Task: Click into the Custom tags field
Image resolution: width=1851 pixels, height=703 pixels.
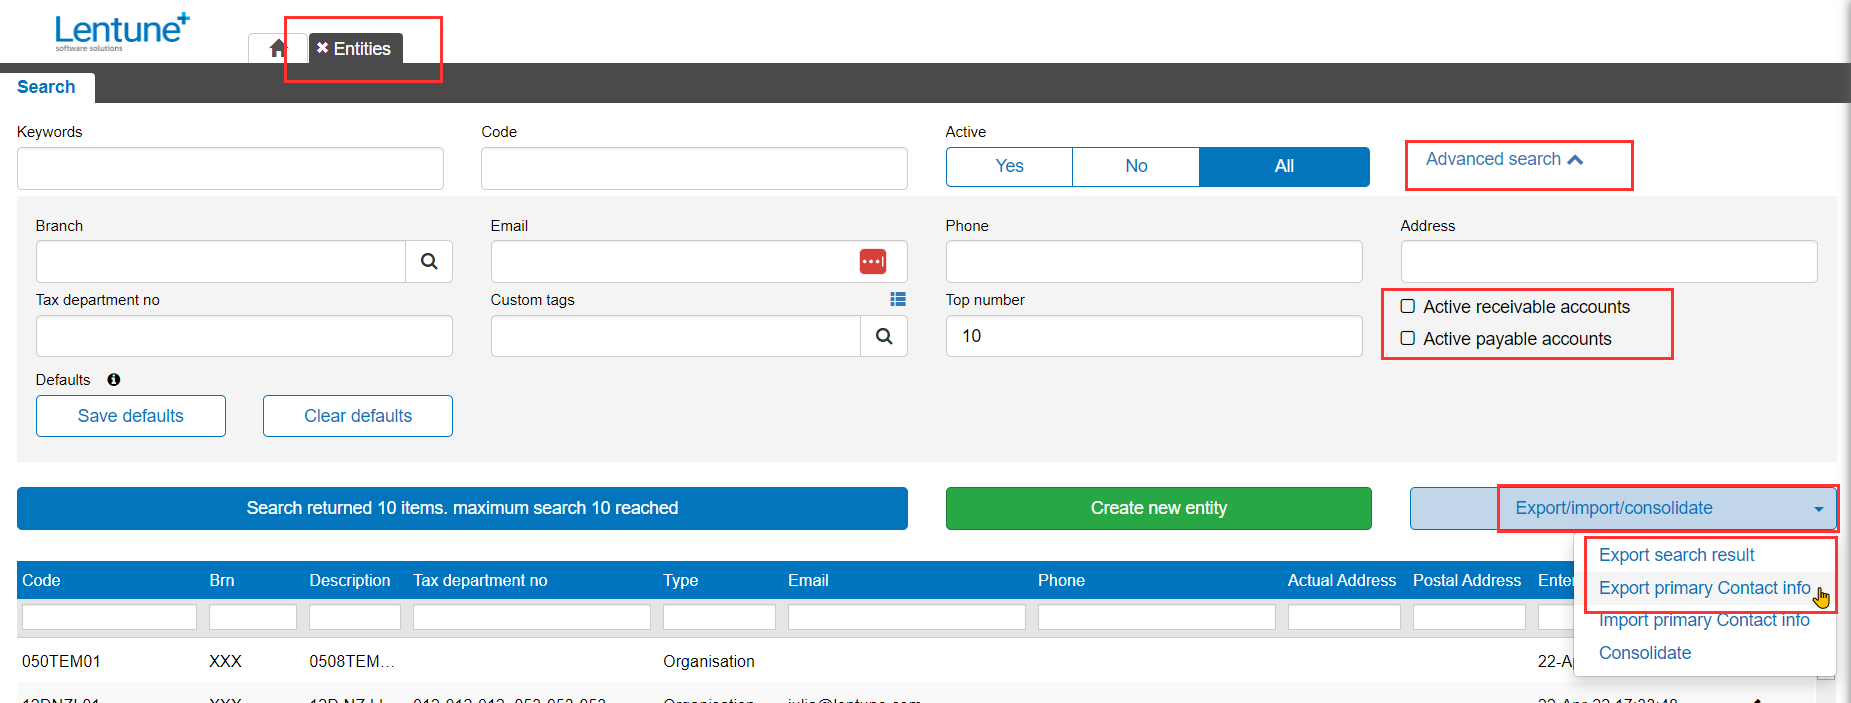Action: [676, 336]
